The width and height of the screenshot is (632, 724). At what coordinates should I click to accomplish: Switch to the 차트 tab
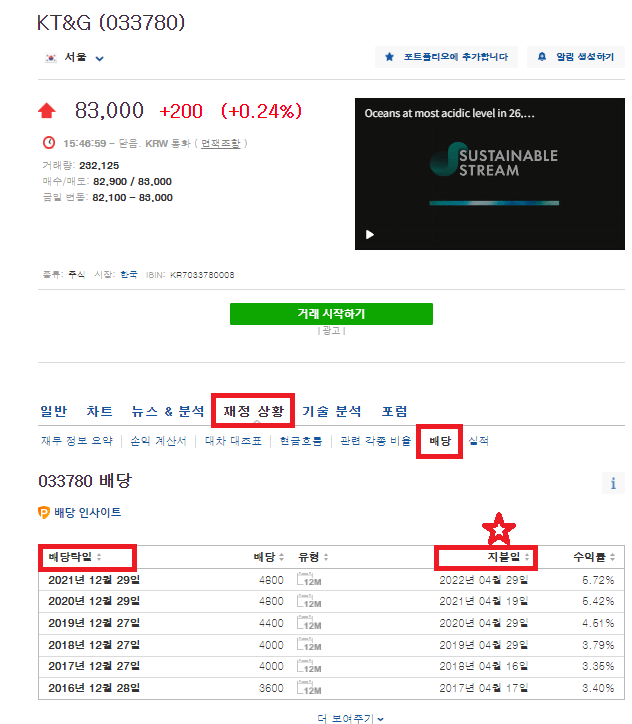(x=100, y=411)
